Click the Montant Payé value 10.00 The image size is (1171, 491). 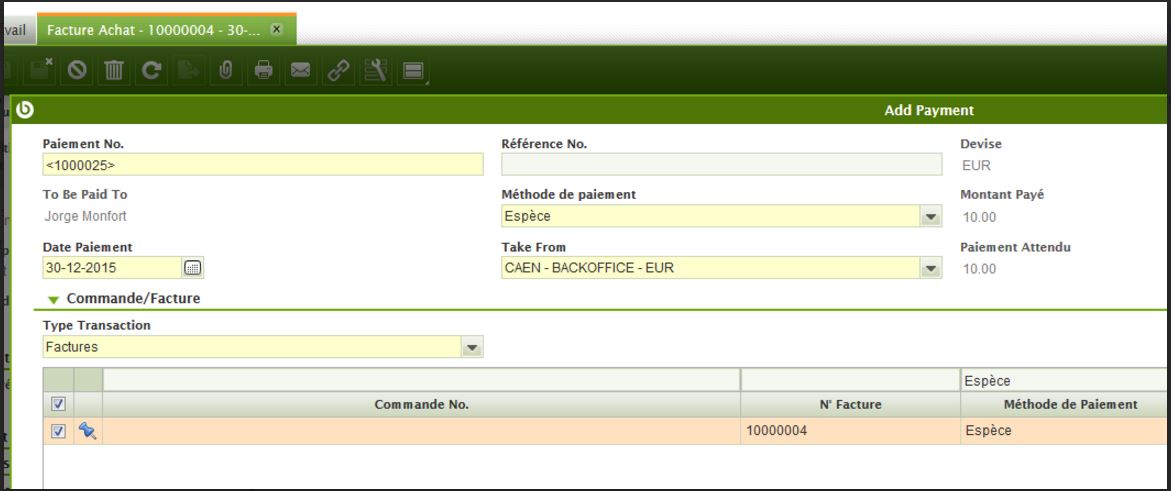979,217
